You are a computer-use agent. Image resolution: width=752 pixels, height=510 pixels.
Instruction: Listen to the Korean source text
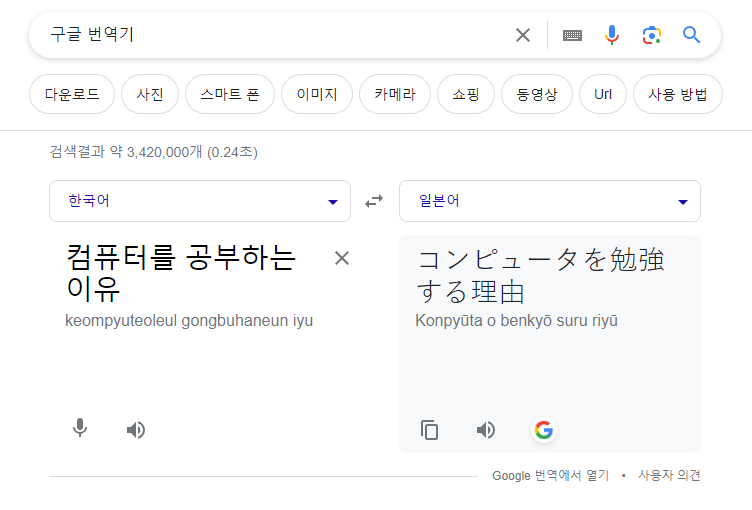click(136, 430)
